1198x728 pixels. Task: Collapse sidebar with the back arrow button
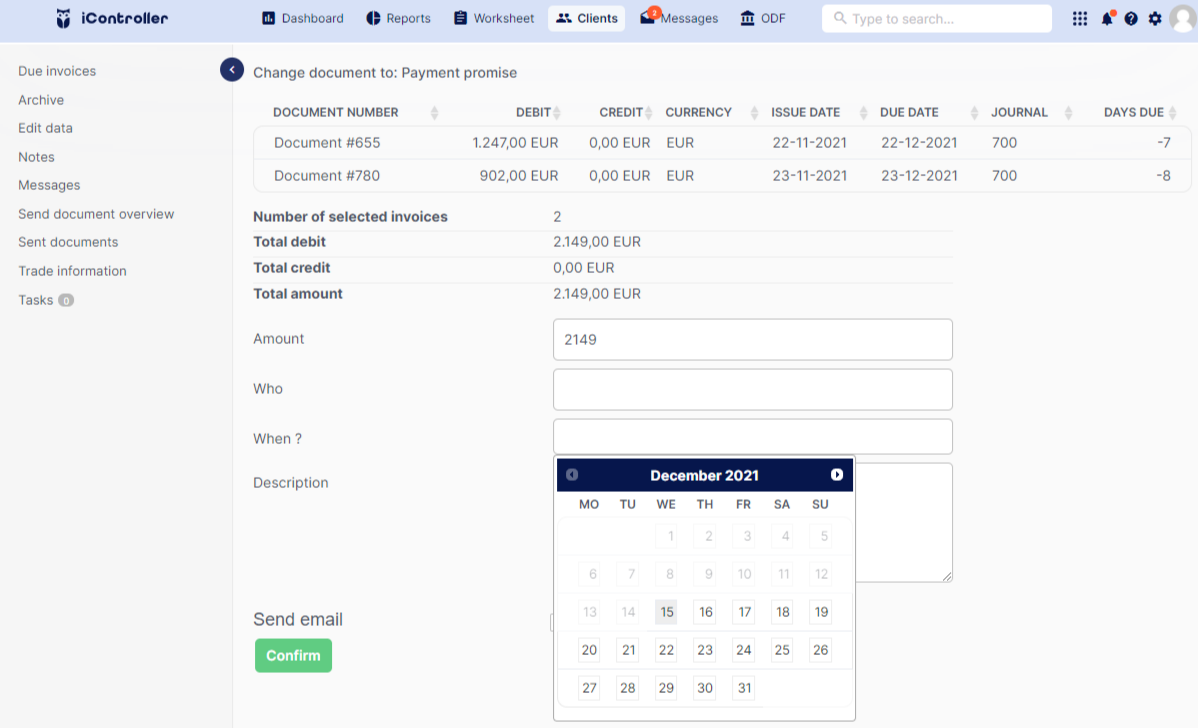tap(232, 70)
